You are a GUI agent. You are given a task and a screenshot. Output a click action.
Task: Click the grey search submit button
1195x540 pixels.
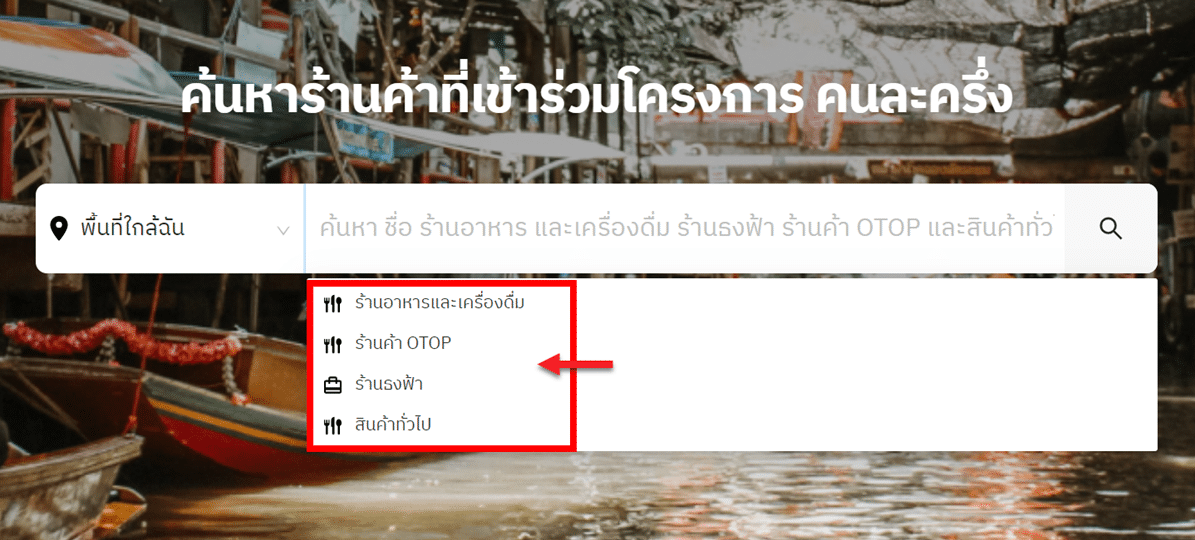(1111, 228)
